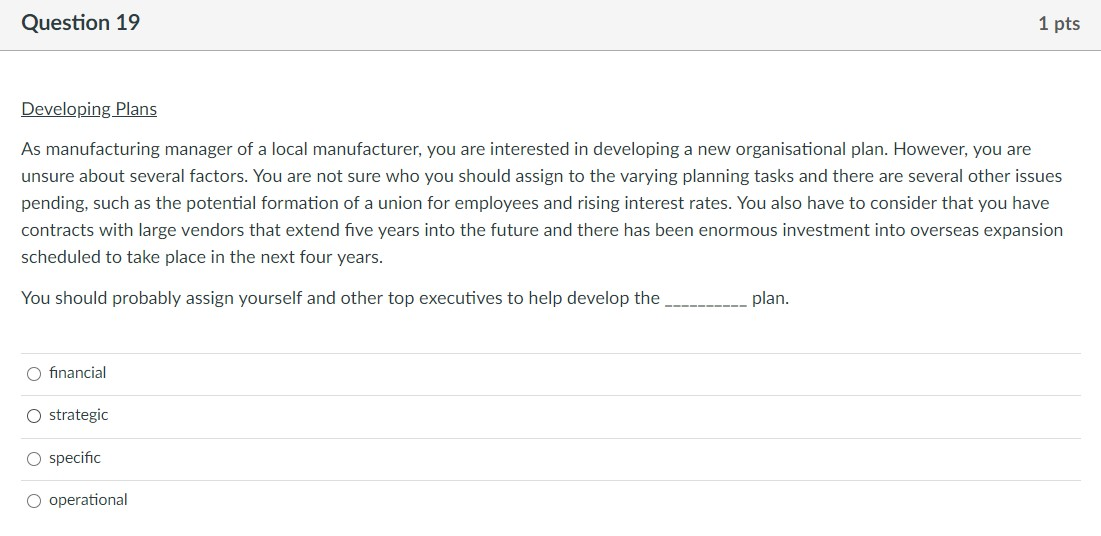Click the 'operational' answer label text
This screenshot has height=536, width=1101.
pos(88,500)
